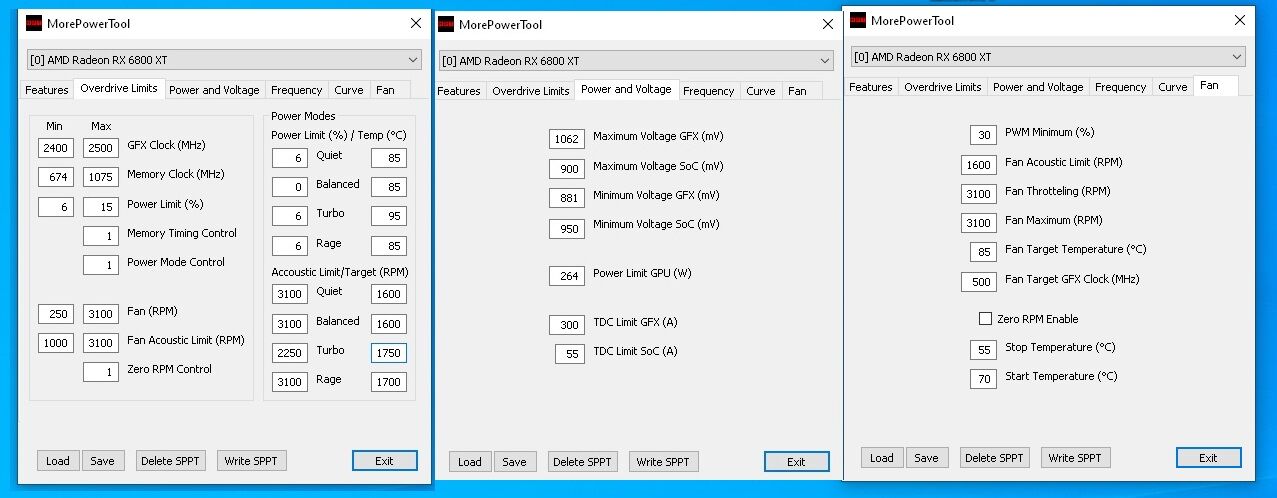The width and height of the screenshot is (1277, 498).
Task: Close the left MorePowerTool window
Action: coord(416,22)
